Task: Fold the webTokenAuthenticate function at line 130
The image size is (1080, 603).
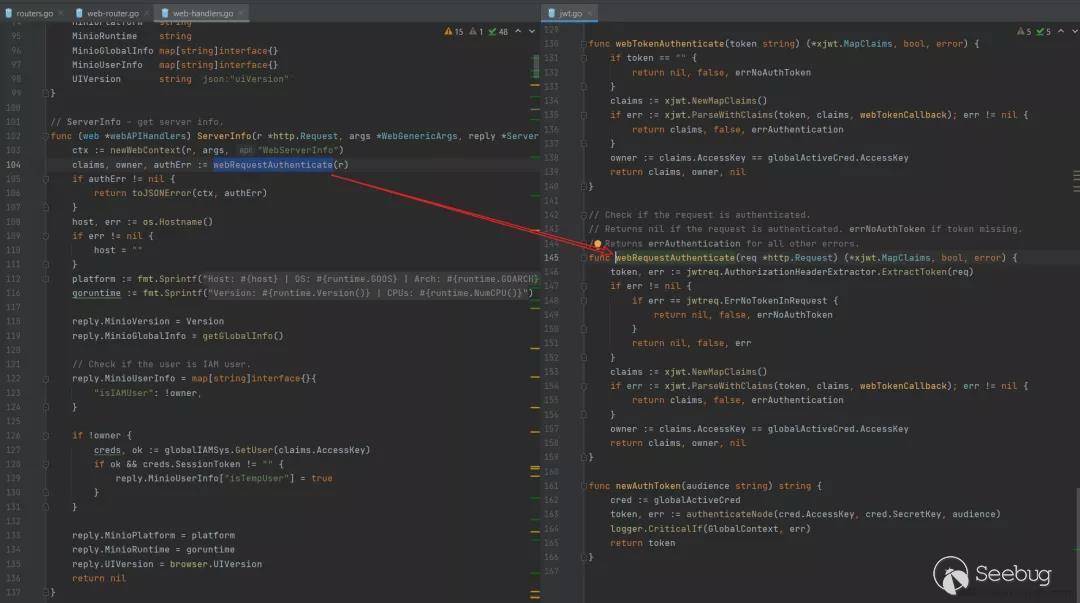Action: pyautogui.click(x=584, y=44)
